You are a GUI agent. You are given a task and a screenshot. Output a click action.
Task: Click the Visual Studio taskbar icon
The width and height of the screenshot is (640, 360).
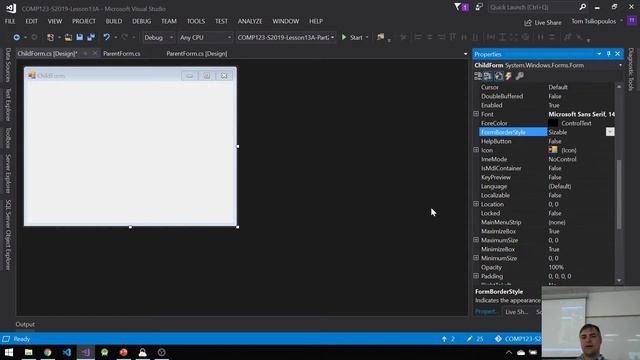click(x=86, y=352)
